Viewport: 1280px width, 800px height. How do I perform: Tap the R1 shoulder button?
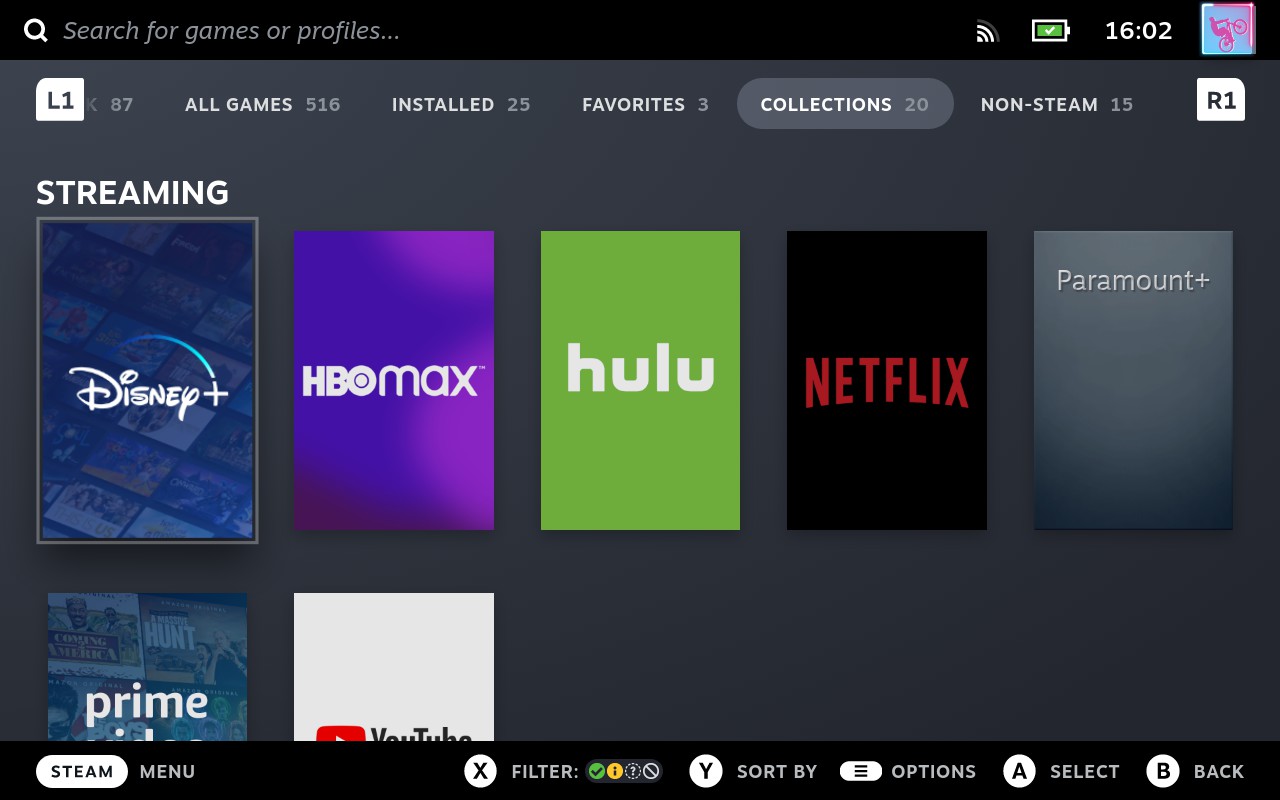click(1221, 100)
